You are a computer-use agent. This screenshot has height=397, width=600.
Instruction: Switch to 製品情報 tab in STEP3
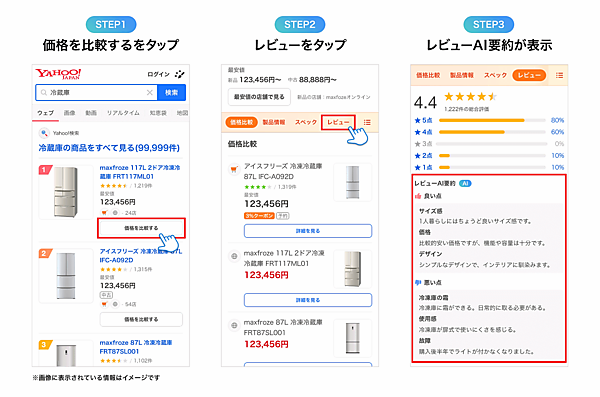pyautogui.click(x=461, y=75)
